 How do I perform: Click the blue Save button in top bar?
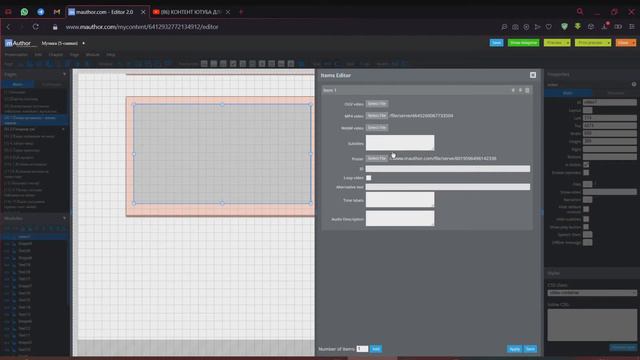coord(496,43)
